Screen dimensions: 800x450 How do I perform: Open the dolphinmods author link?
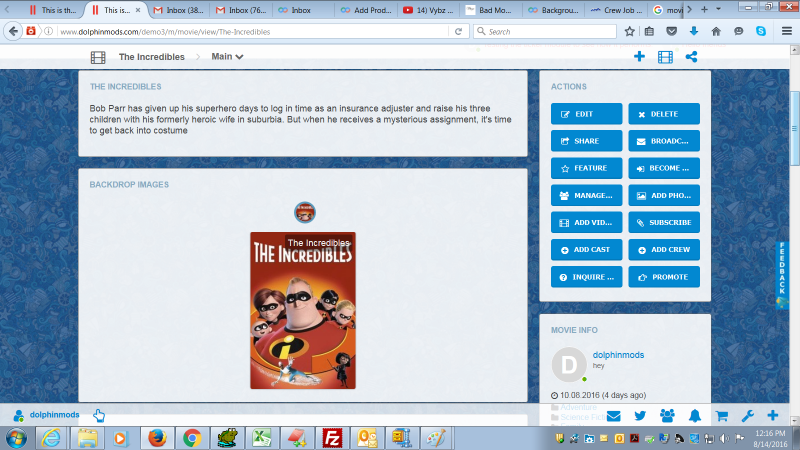[x=618, y=355]
